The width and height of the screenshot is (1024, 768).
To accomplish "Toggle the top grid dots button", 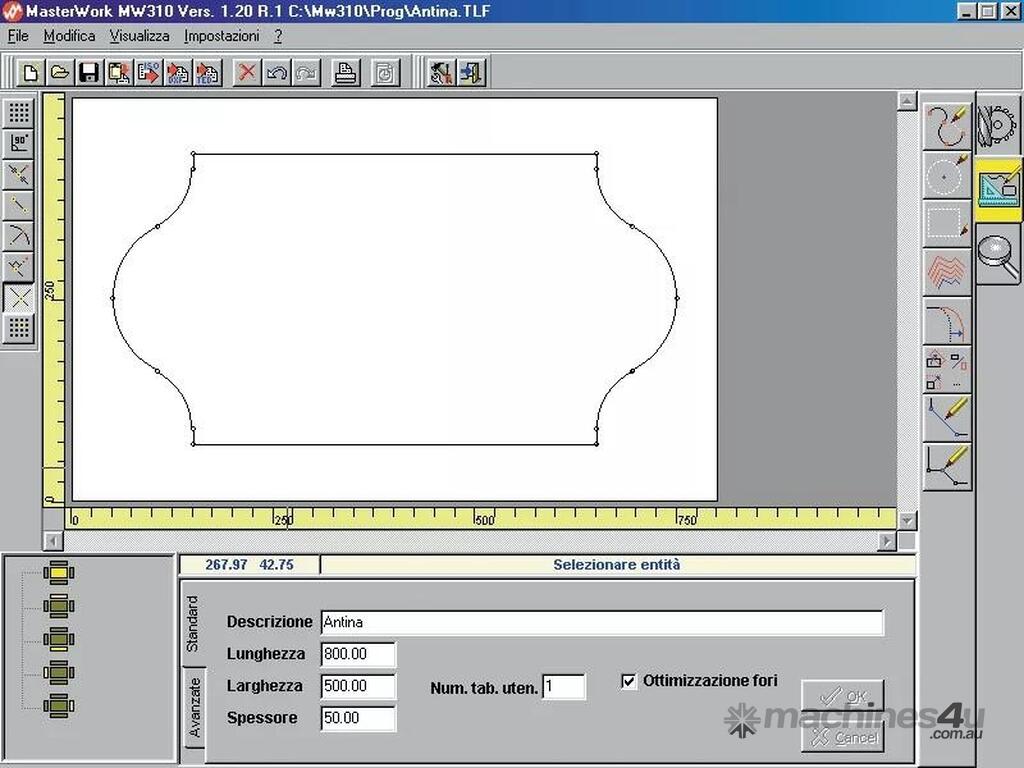I will (x=20, y=113).
